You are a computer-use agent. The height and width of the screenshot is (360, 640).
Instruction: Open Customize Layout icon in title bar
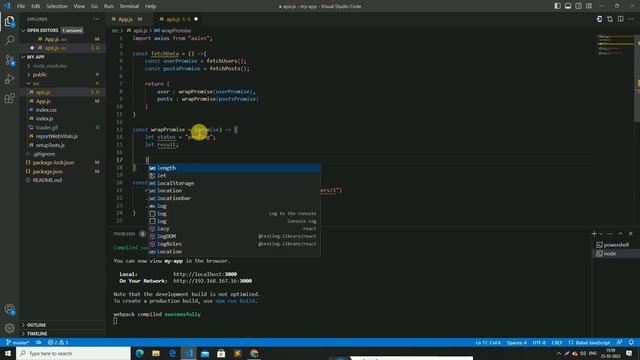coord(589,6)
